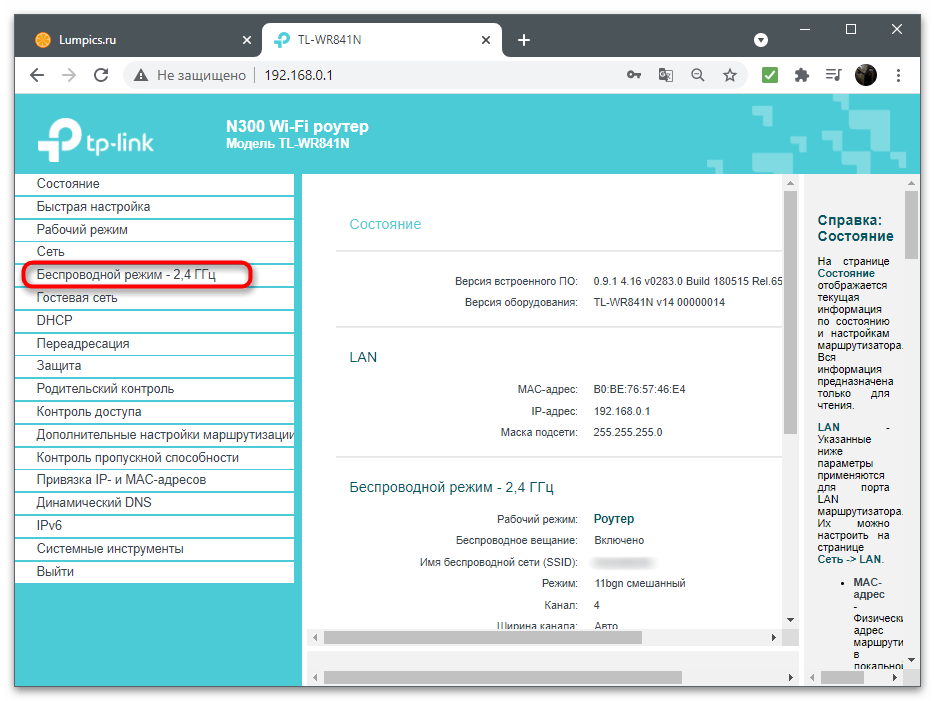Open Динамический DNS menu item
The width and height of the screenshot is (935, 701).
[154, 503]
